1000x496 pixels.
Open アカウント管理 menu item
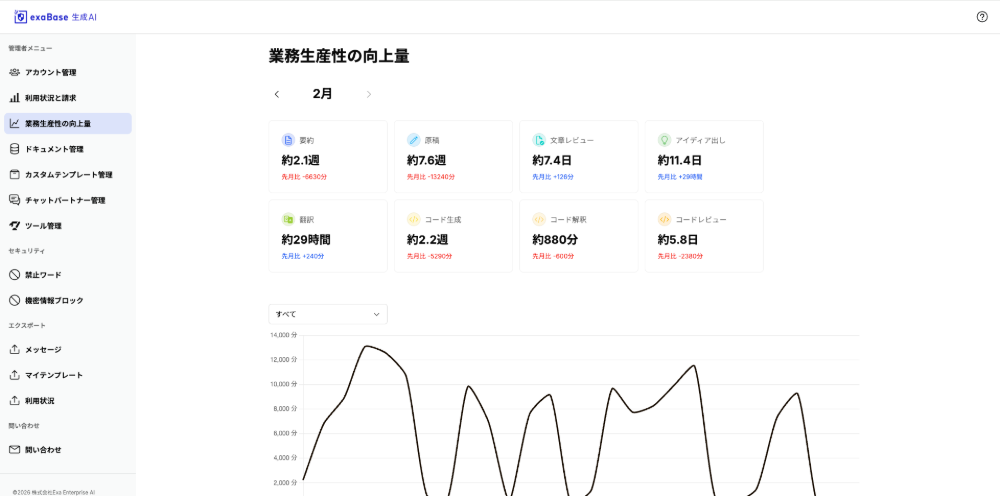68,73
